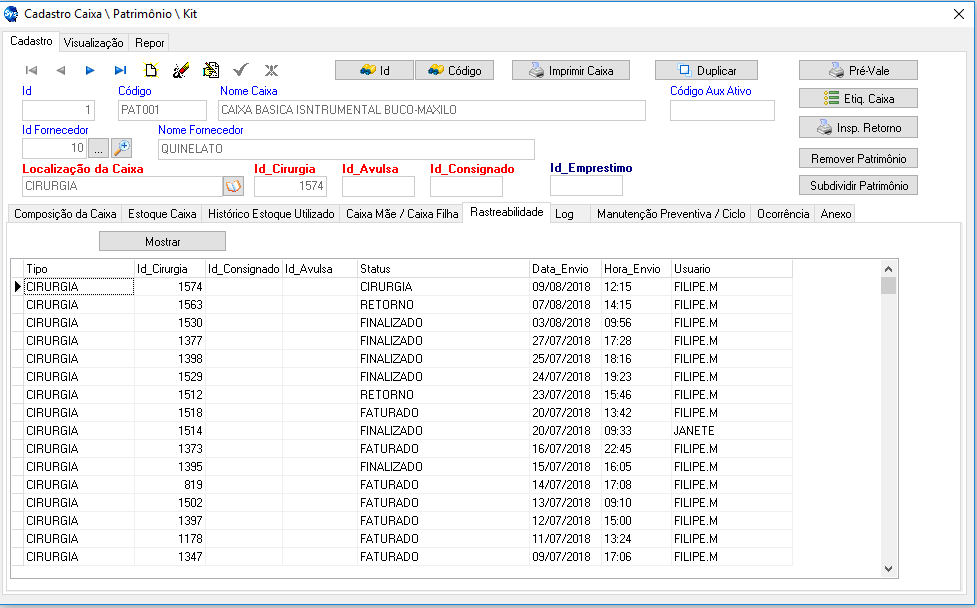977x608 pixels.
Task: Open the Composição da Caixa tab
Action: tap(65, 214)
